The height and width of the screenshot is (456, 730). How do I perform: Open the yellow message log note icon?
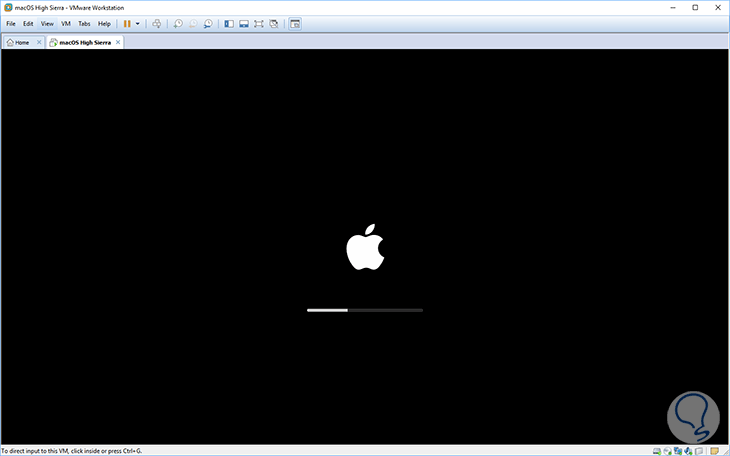714,451
